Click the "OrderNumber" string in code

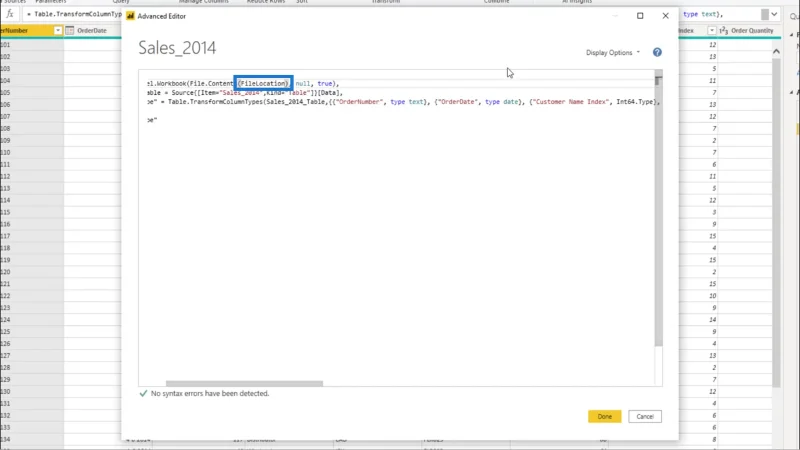point(359,102)
